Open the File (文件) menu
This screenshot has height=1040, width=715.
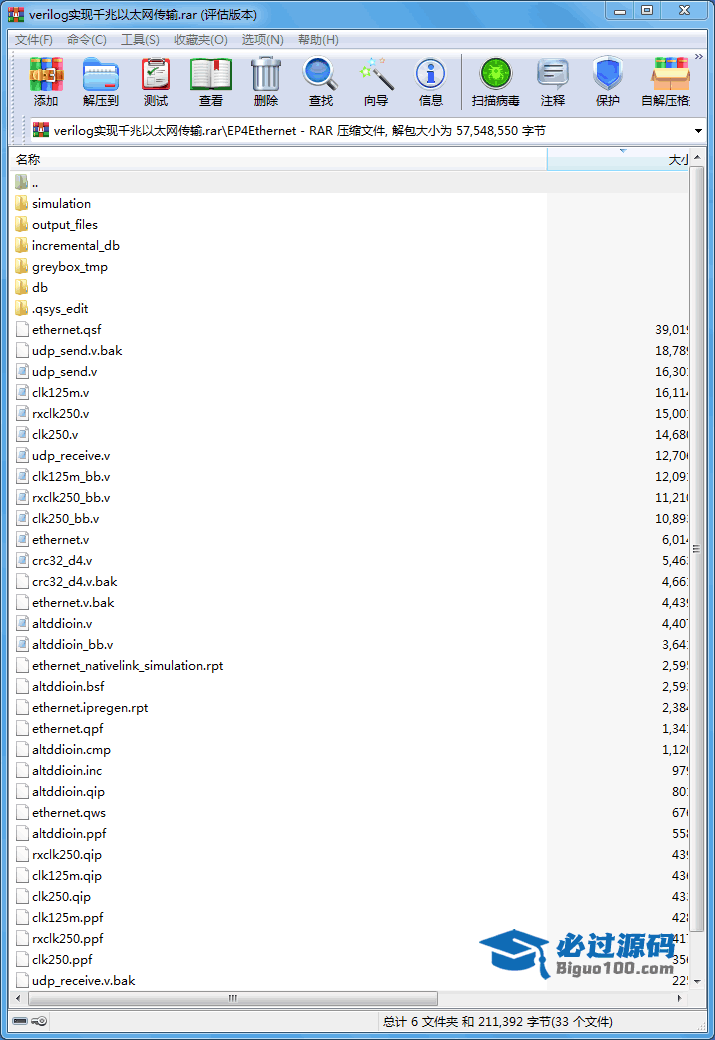pyautogui.click(x=34, y=40)
